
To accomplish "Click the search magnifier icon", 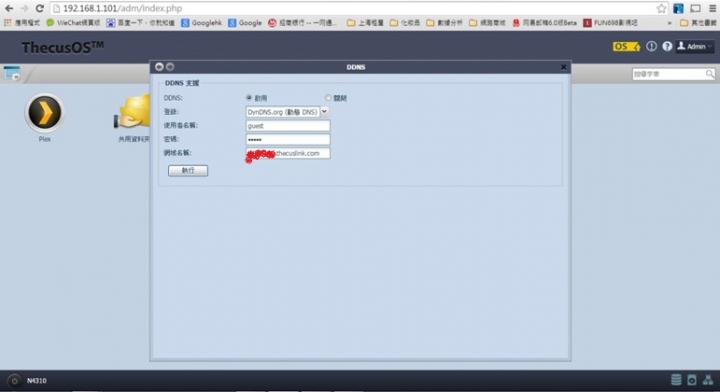I will coord(709,74).
